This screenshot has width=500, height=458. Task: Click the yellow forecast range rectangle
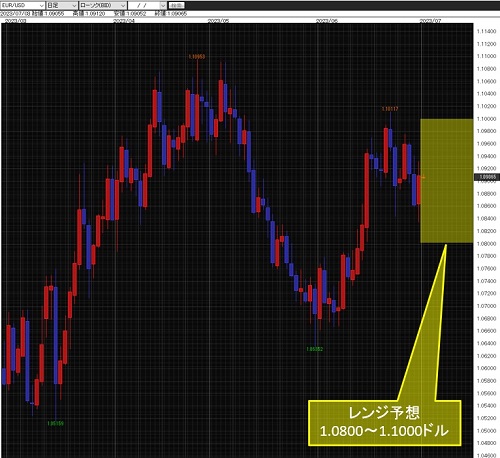coord(447,181)
